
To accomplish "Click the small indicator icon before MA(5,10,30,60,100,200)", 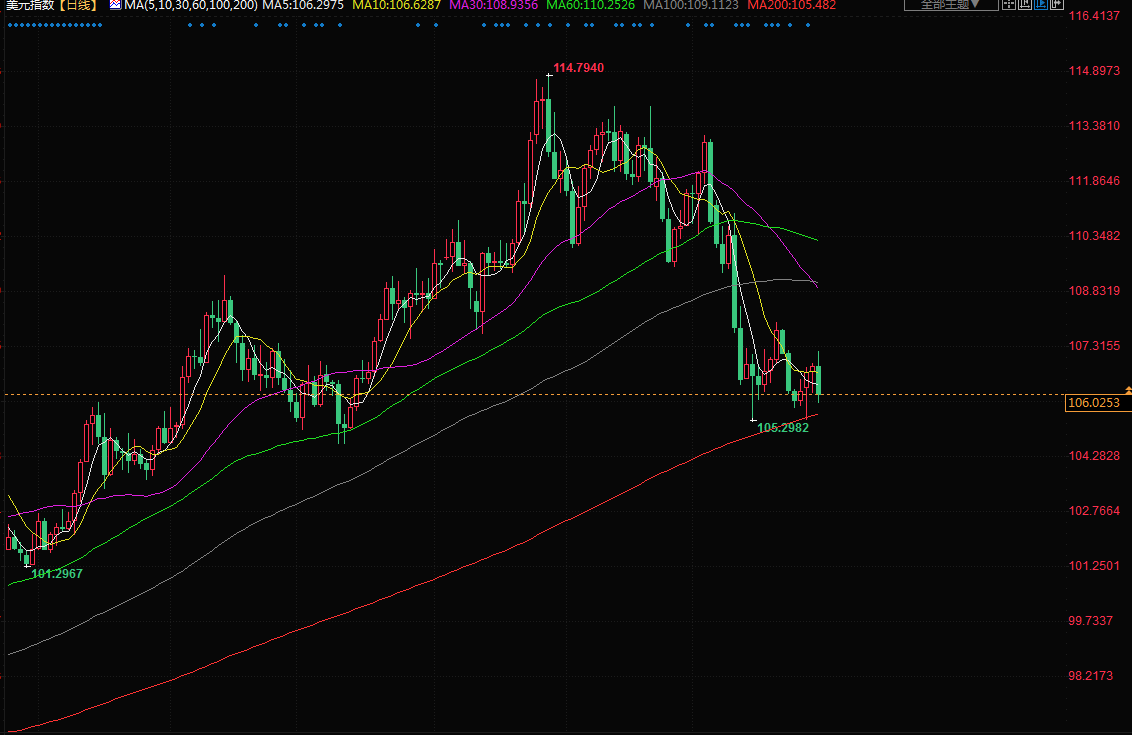I will coord(114,5).
